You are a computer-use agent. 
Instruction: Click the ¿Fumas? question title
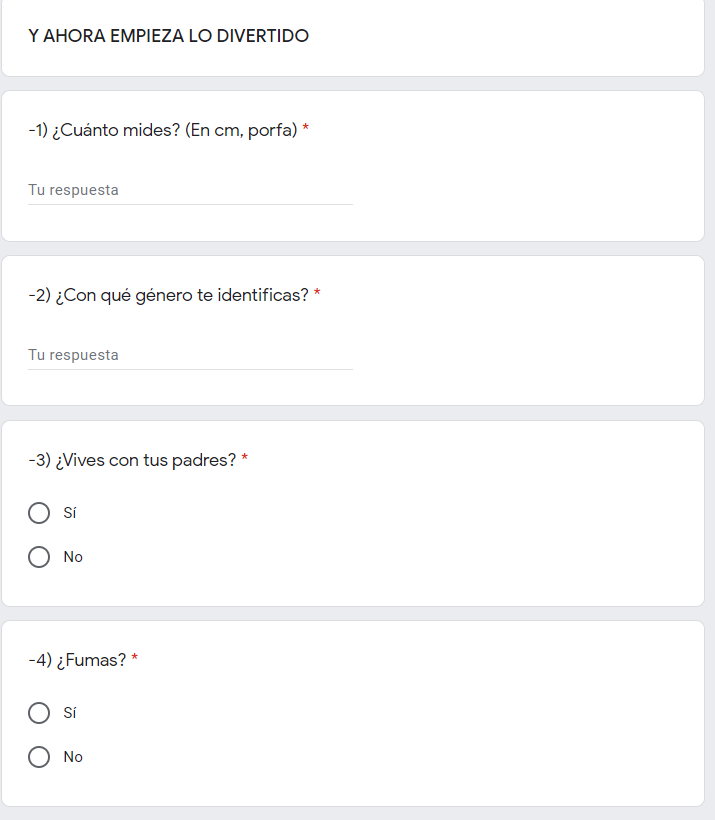click(77, 660)
